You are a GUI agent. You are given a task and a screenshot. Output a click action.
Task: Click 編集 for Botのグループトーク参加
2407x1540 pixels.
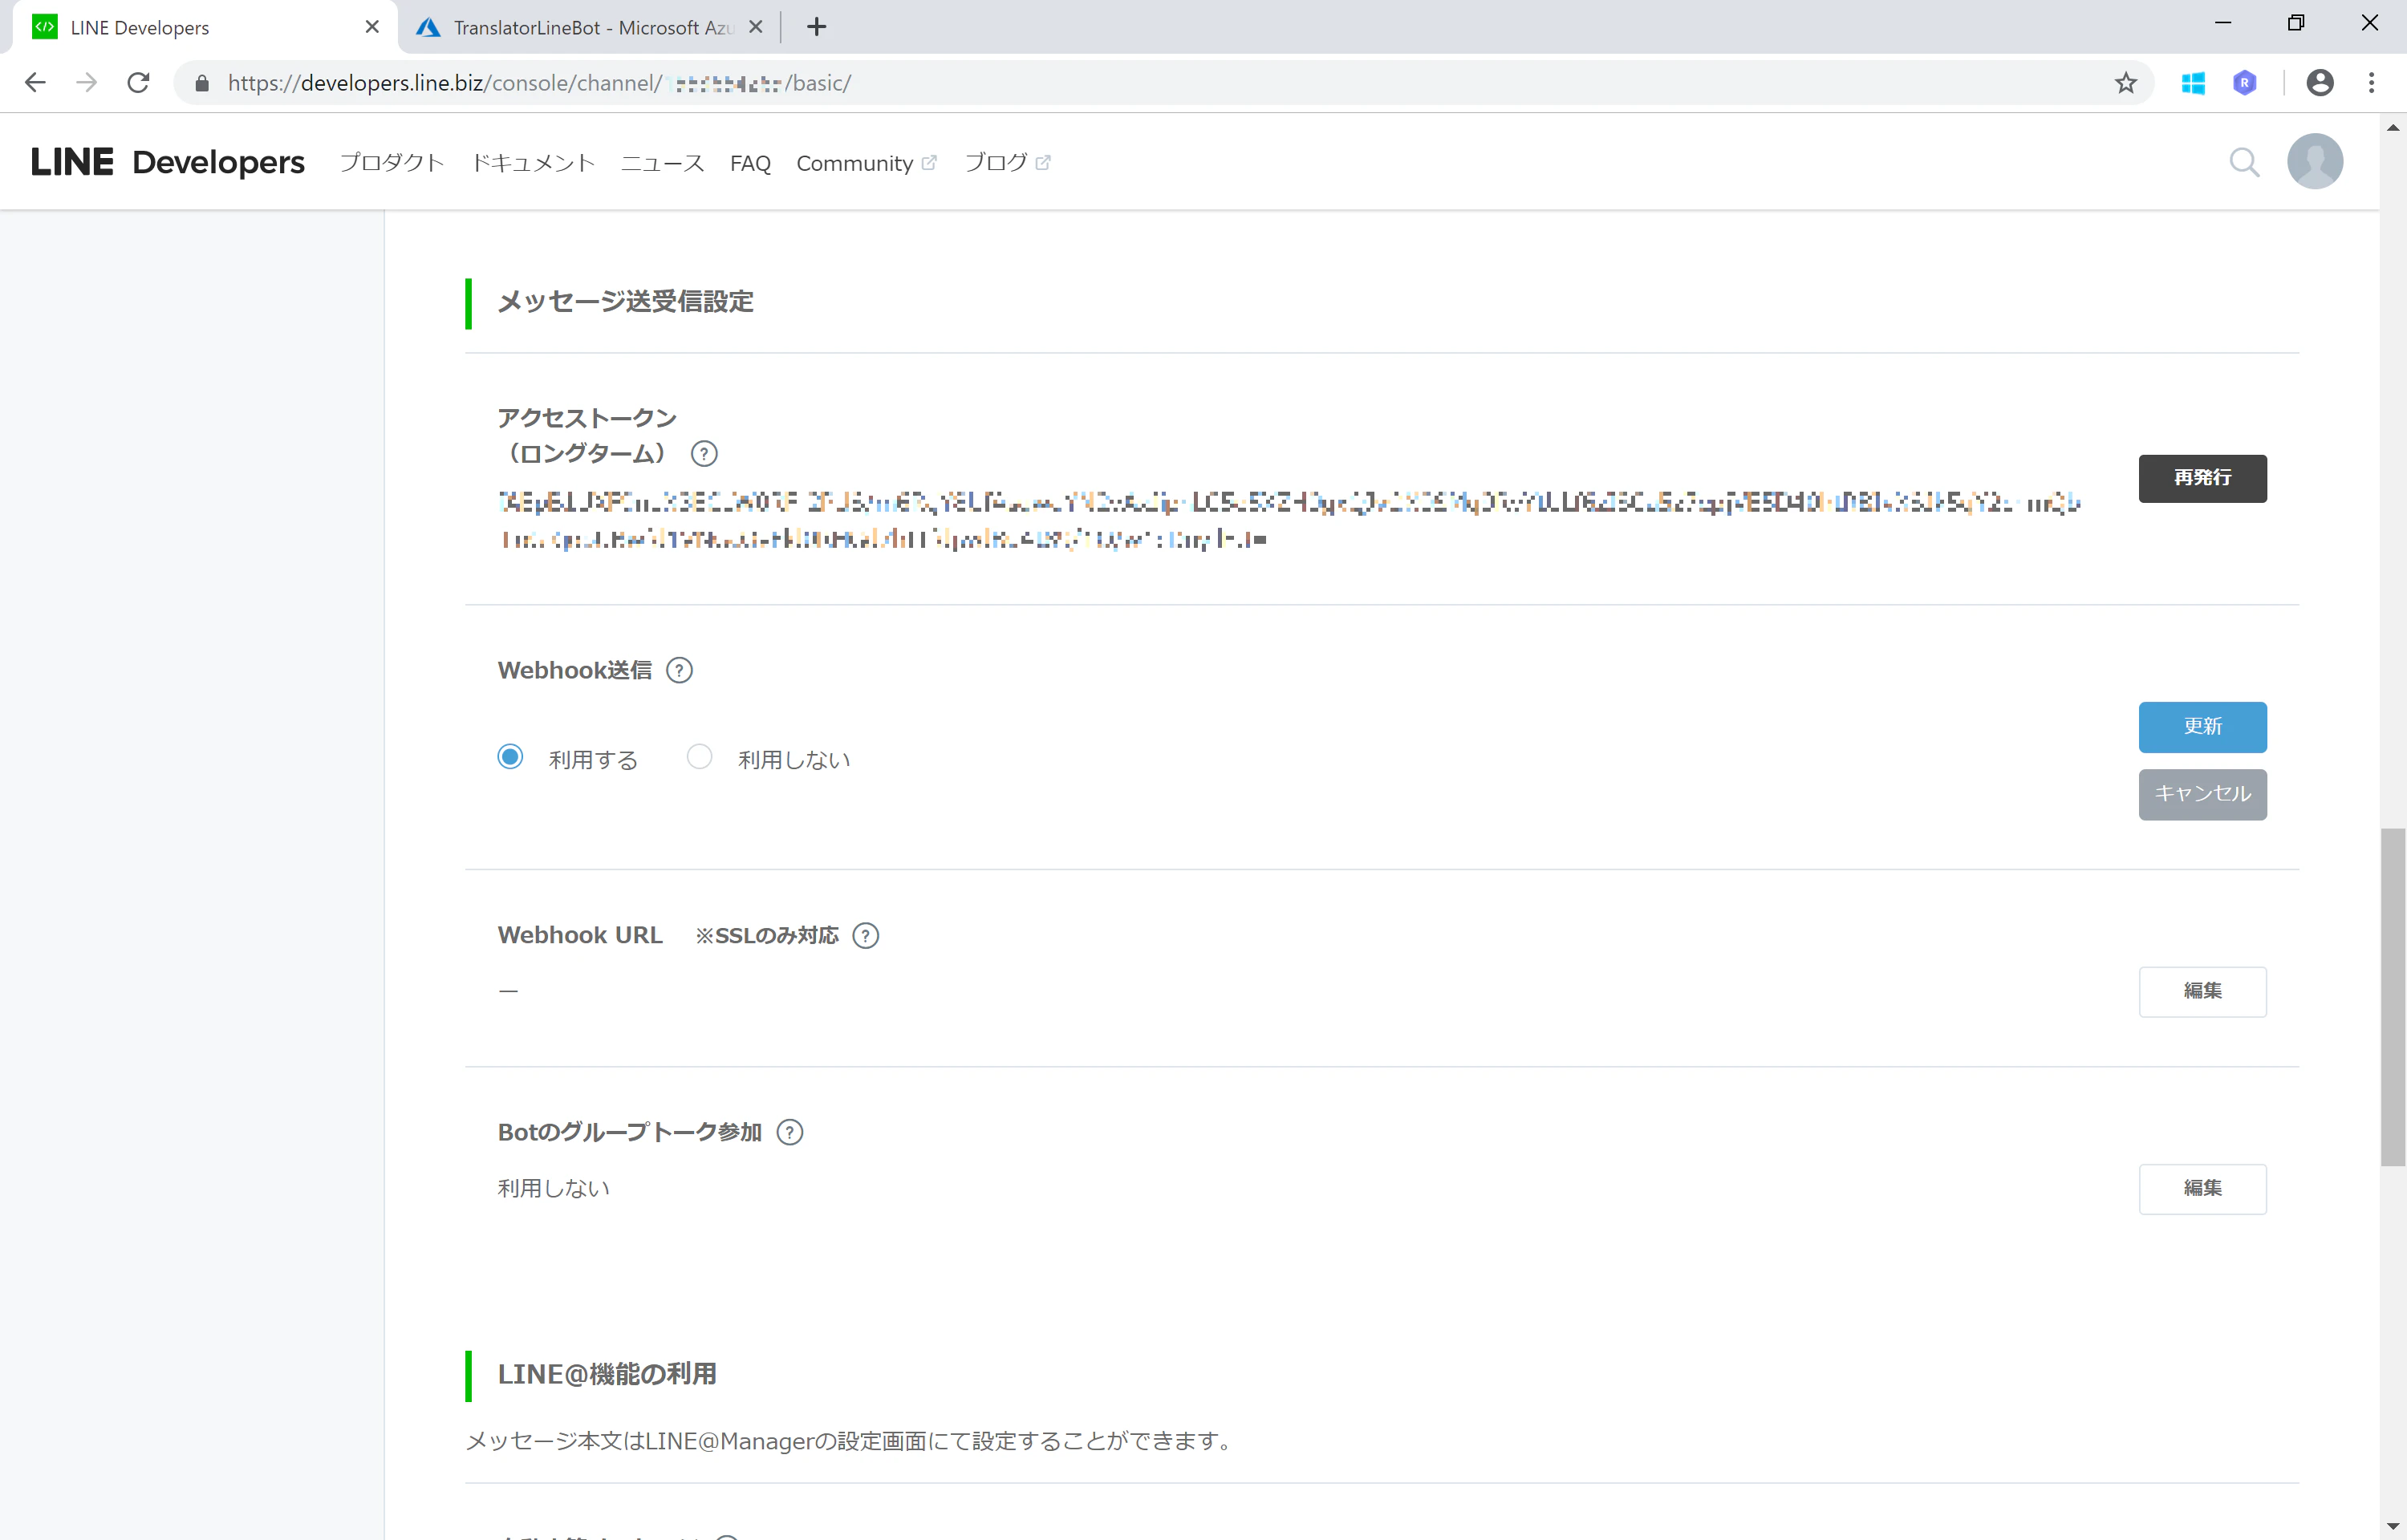2202,1188
